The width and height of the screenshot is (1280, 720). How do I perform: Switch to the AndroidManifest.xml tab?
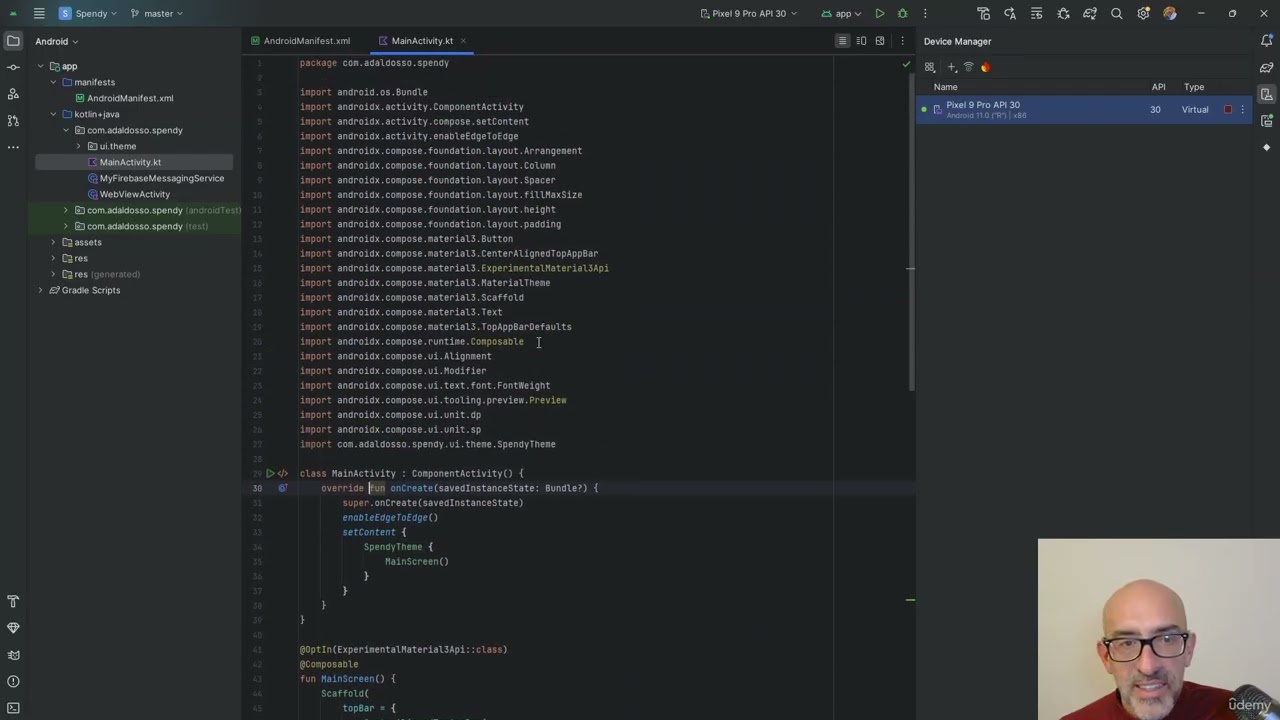click(x=301, y=41)
